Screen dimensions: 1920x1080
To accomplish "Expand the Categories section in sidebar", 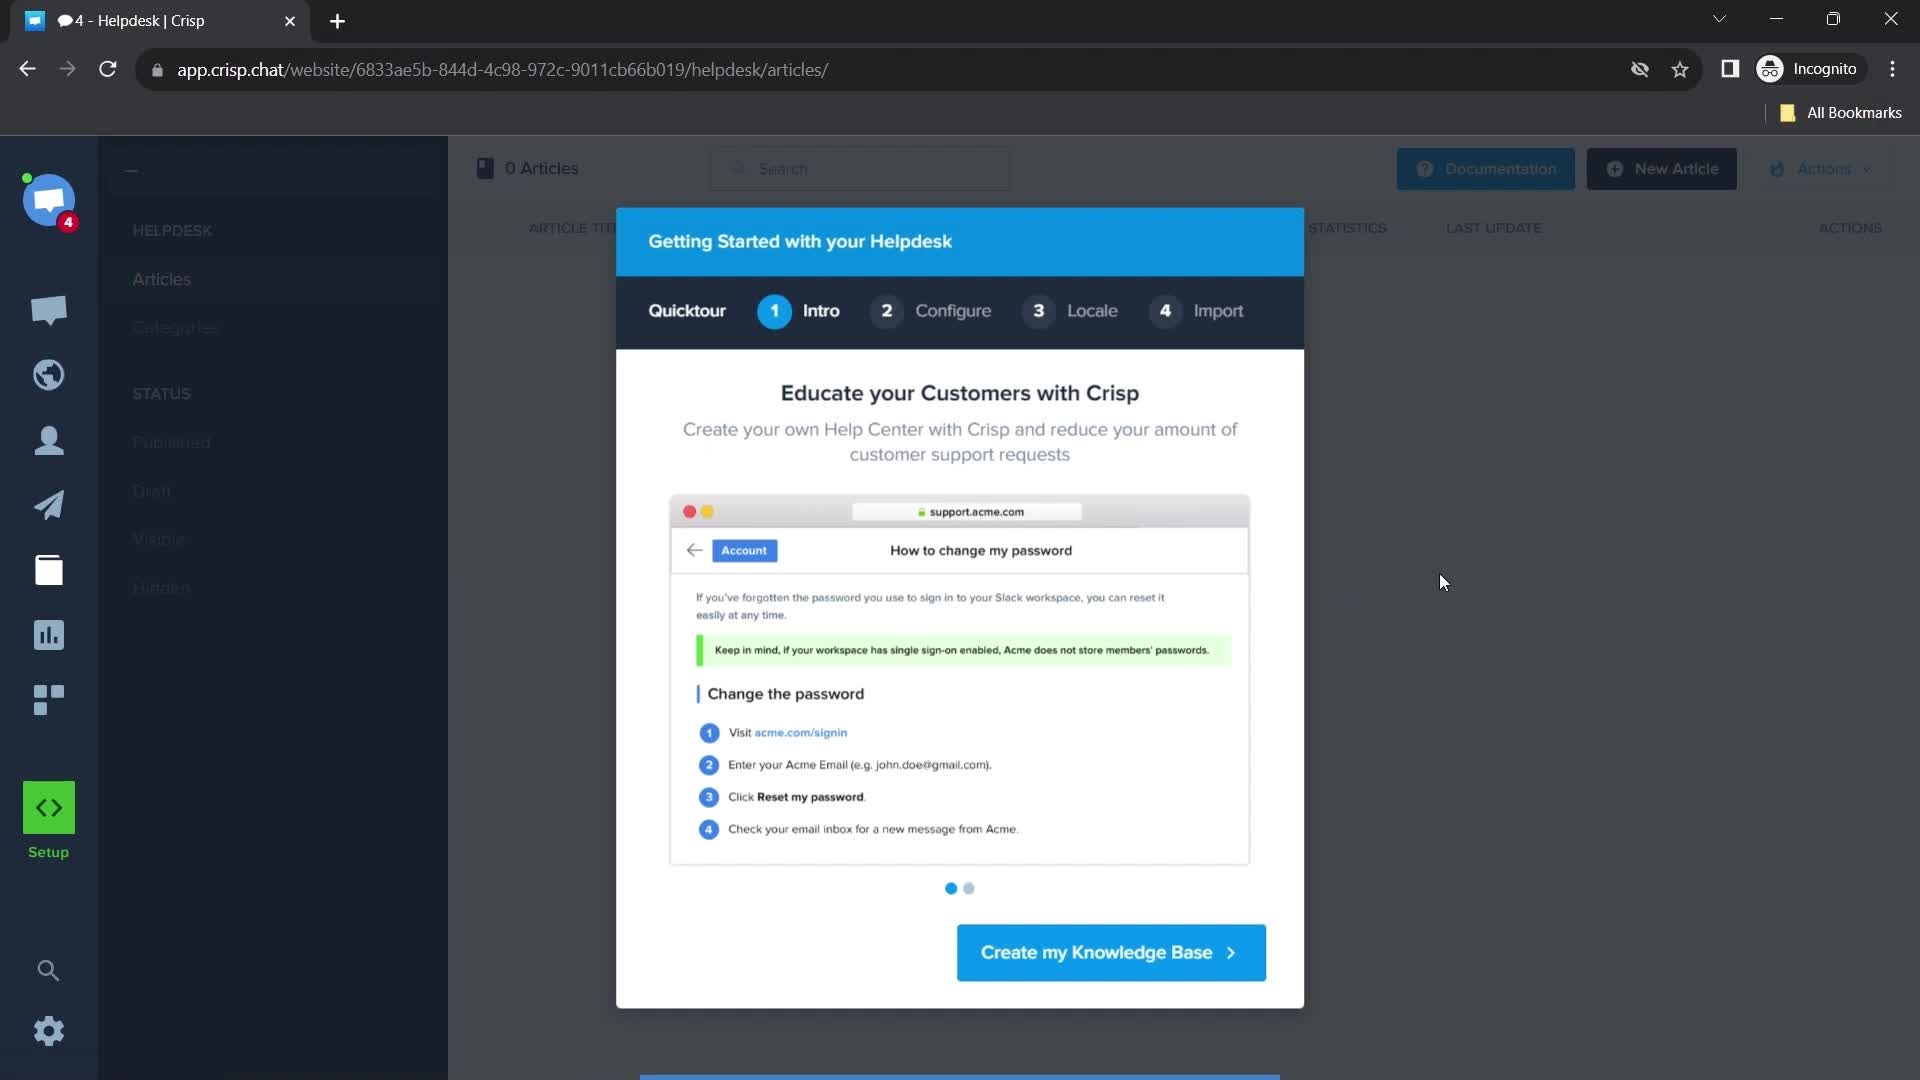I will 175,327.
